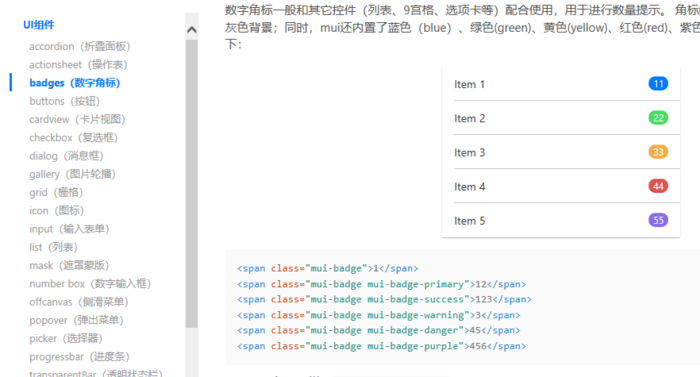Click the blue badge showing 11
This screenshot has width=700, height=377.
pyautogui.click(x=658, y=84)
